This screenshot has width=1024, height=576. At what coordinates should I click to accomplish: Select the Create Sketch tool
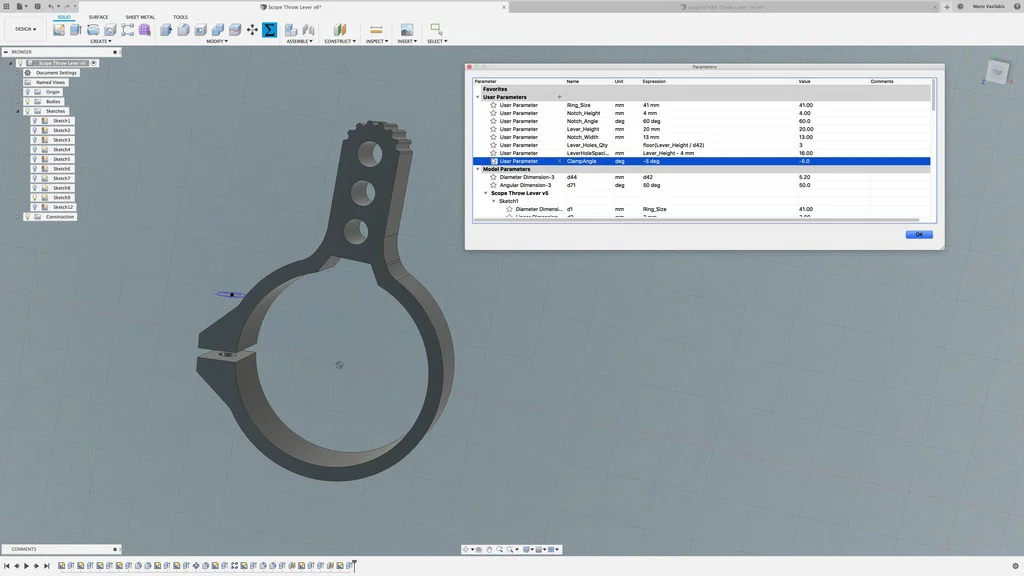point(58,30)
